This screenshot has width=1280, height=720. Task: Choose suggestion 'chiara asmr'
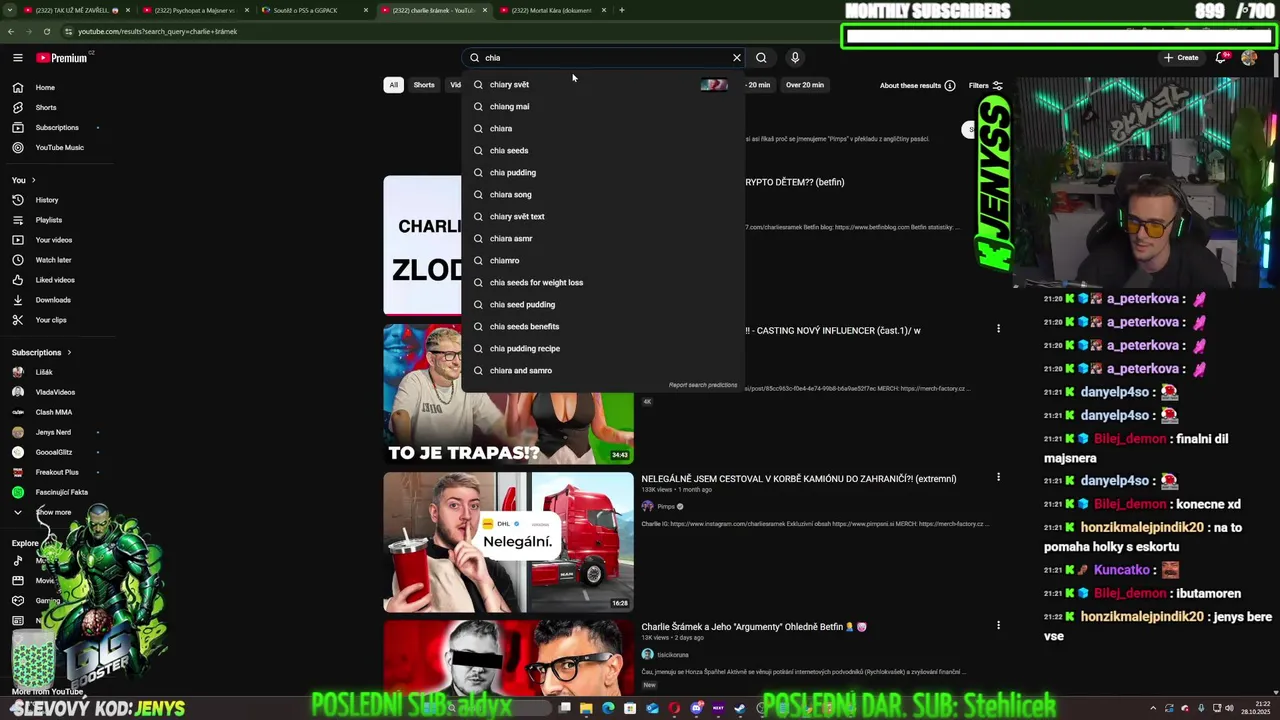coord(603,239)
